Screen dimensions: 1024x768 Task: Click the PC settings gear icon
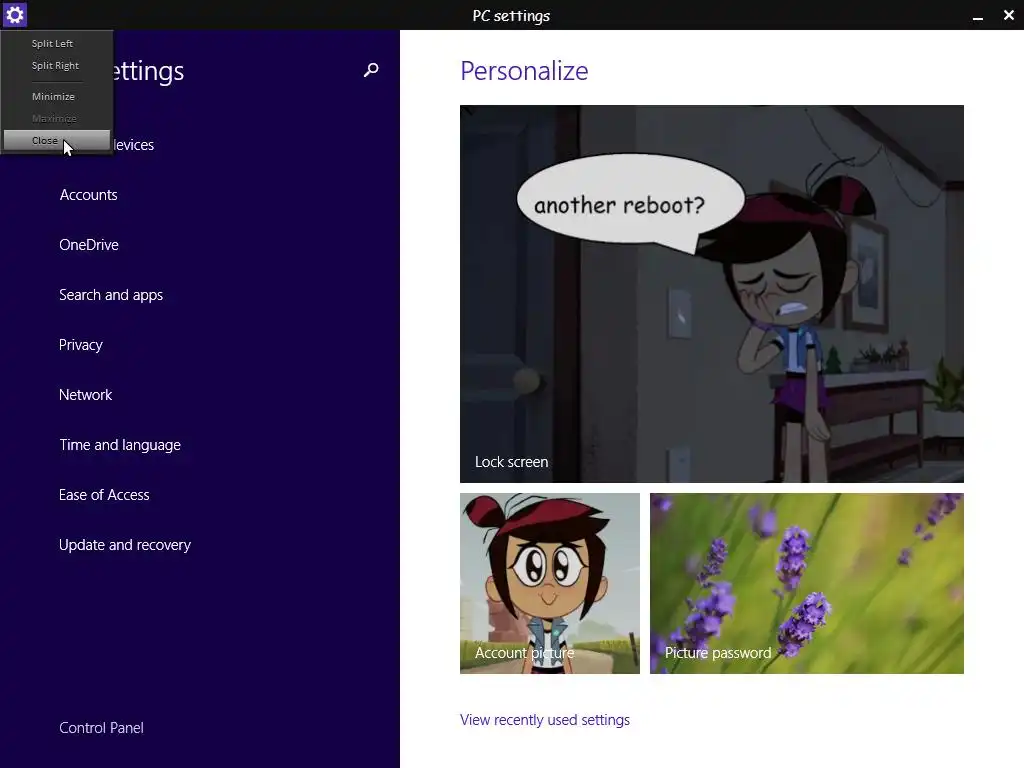(x=14, y=14)
